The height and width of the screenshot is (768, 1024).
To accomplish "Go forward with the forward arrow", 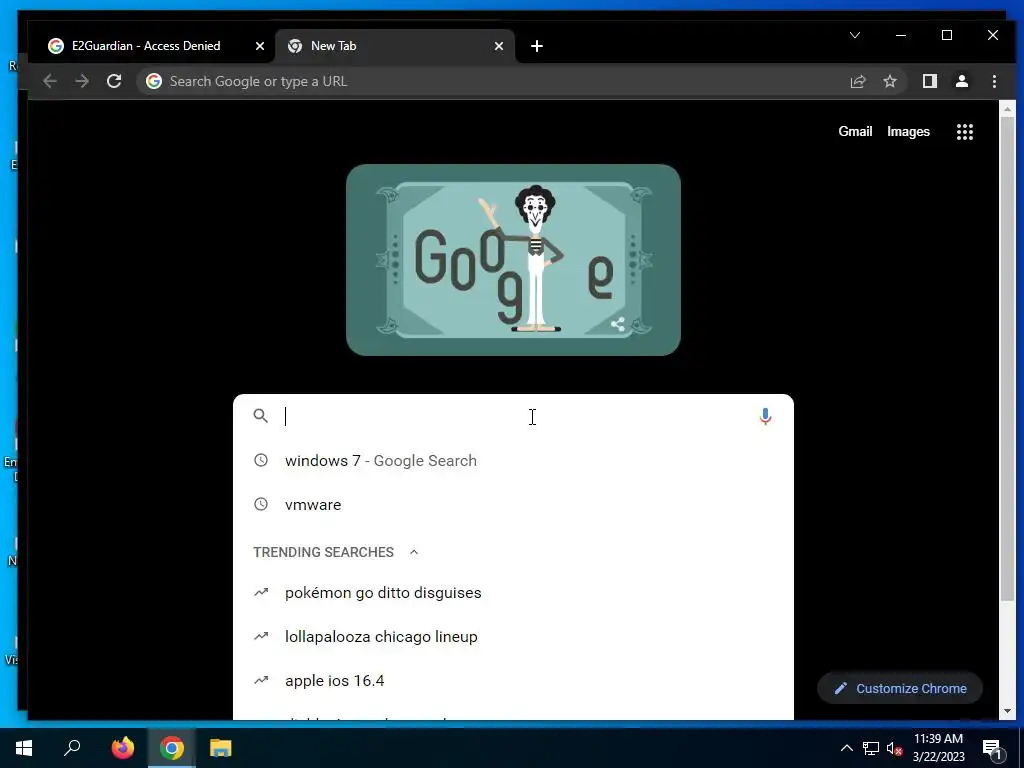I will tap(82, 81).
